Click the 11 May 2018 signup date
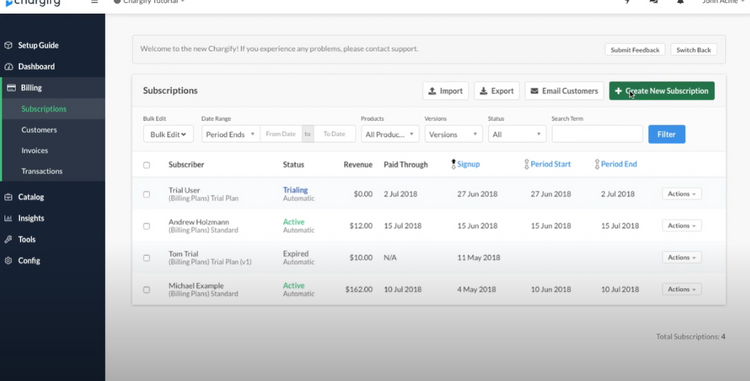750x381 pixels. pyautogui.click(x=478, y=257)
